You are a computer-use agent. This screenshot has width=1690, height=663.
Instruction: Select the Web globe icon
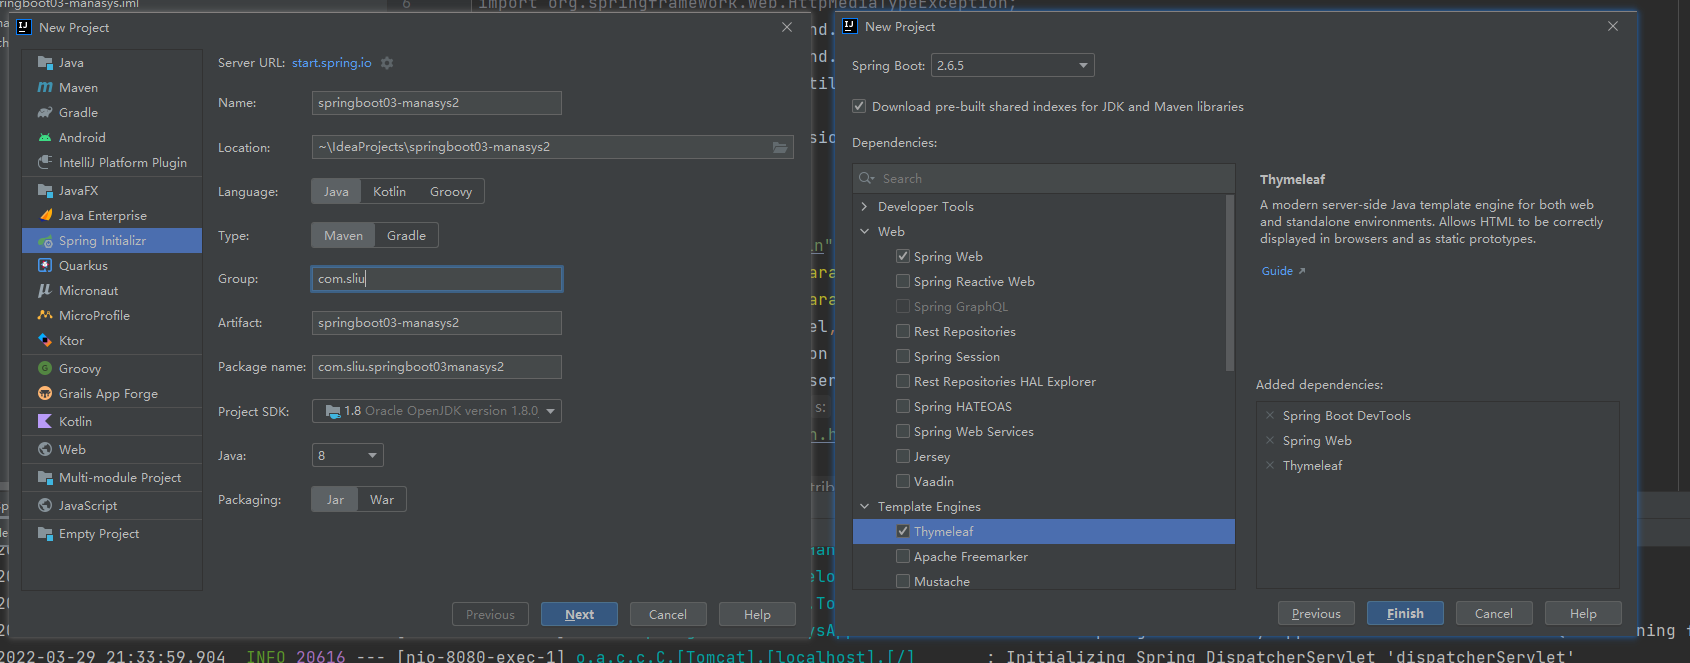tap(45, 449)
